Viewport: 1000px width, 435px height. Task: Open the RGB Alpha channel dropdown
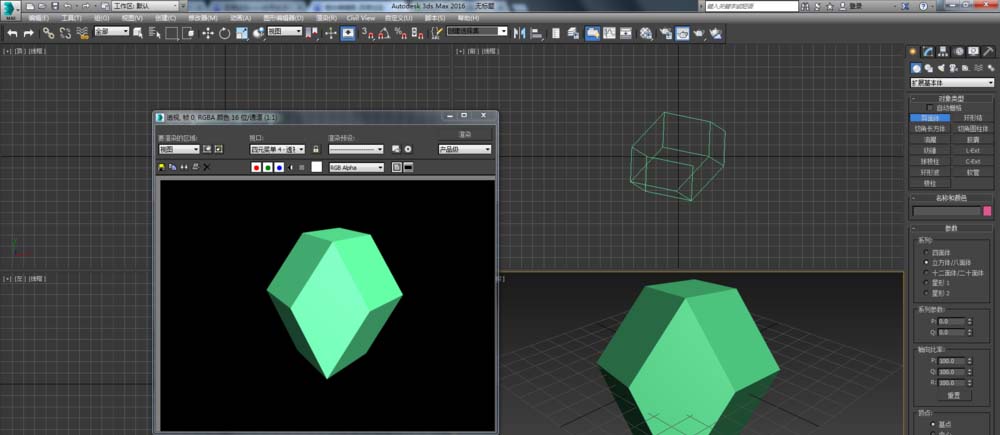356,168
